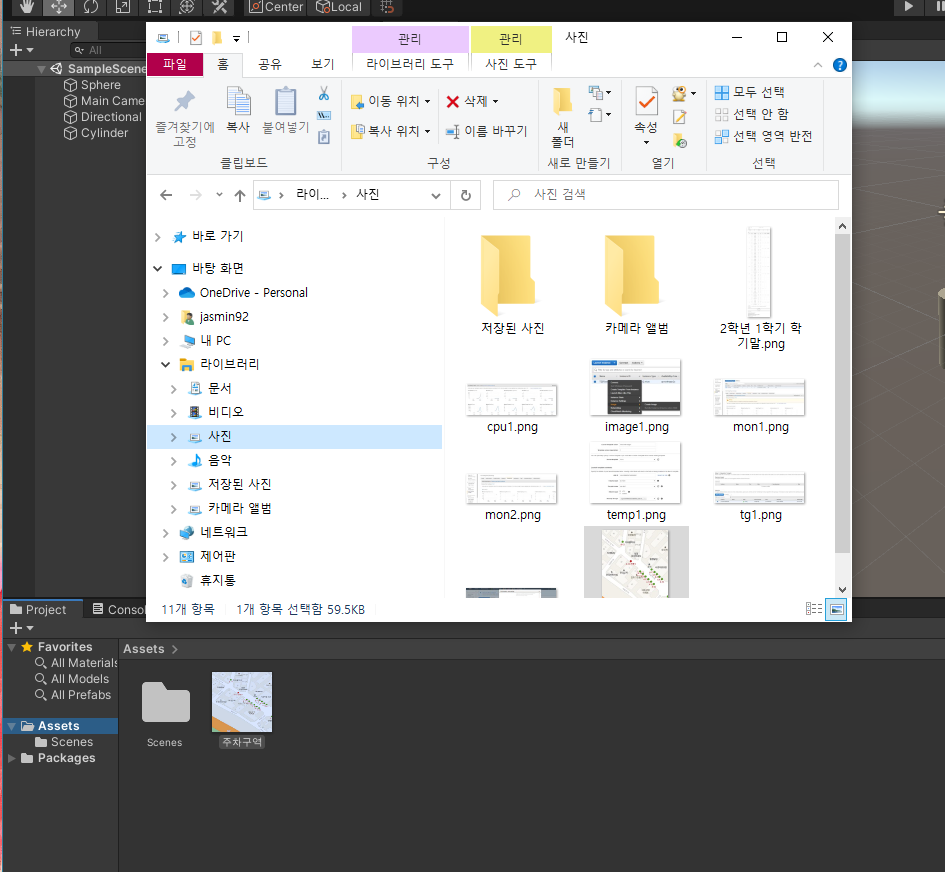Collapse the 라이브러리 tree node

pyautogui.click(x=166, y=364)
